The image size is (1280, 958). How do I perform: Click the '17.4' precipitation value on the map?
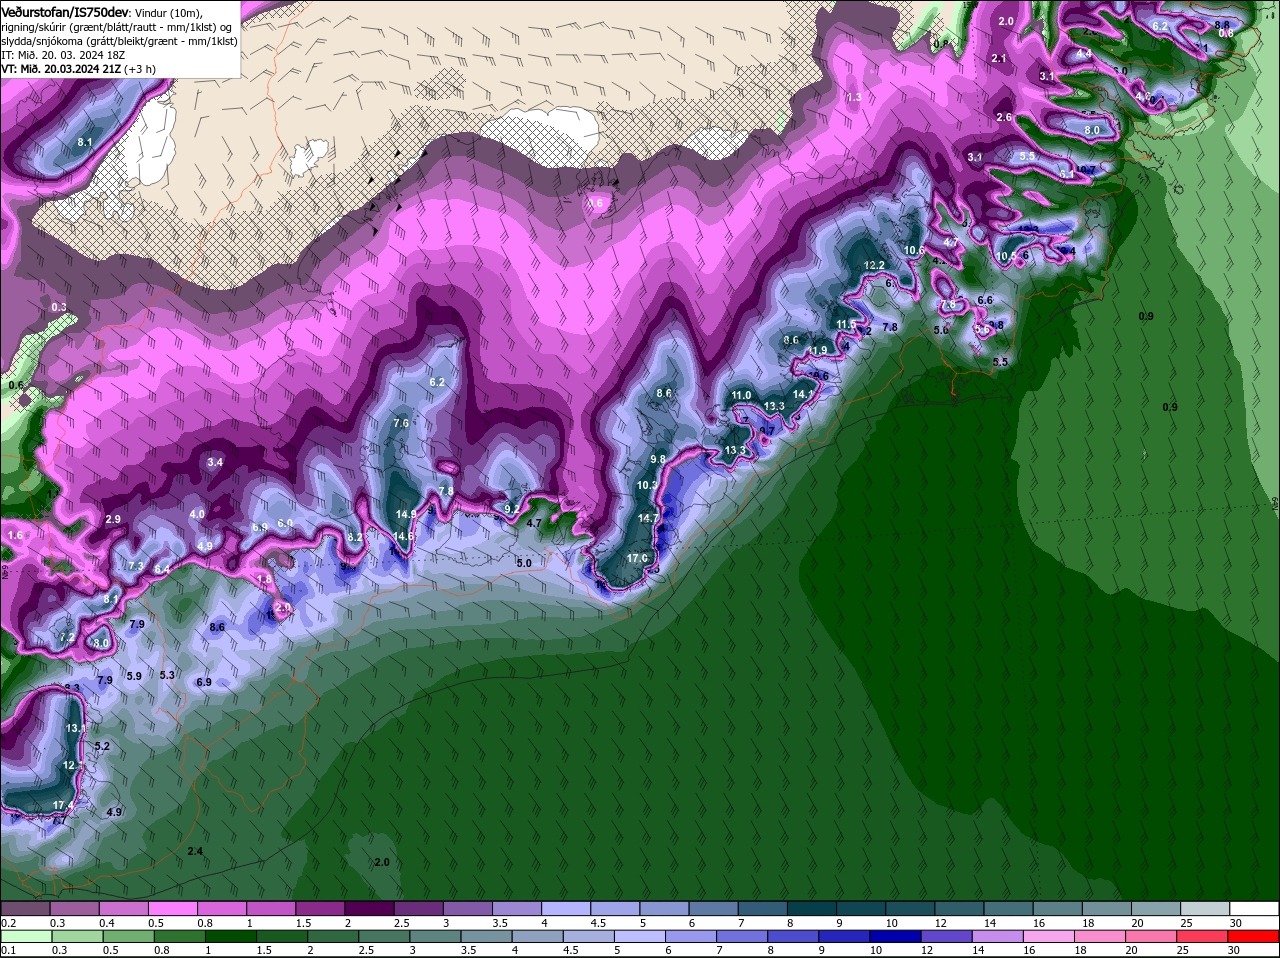click(63, 805)
